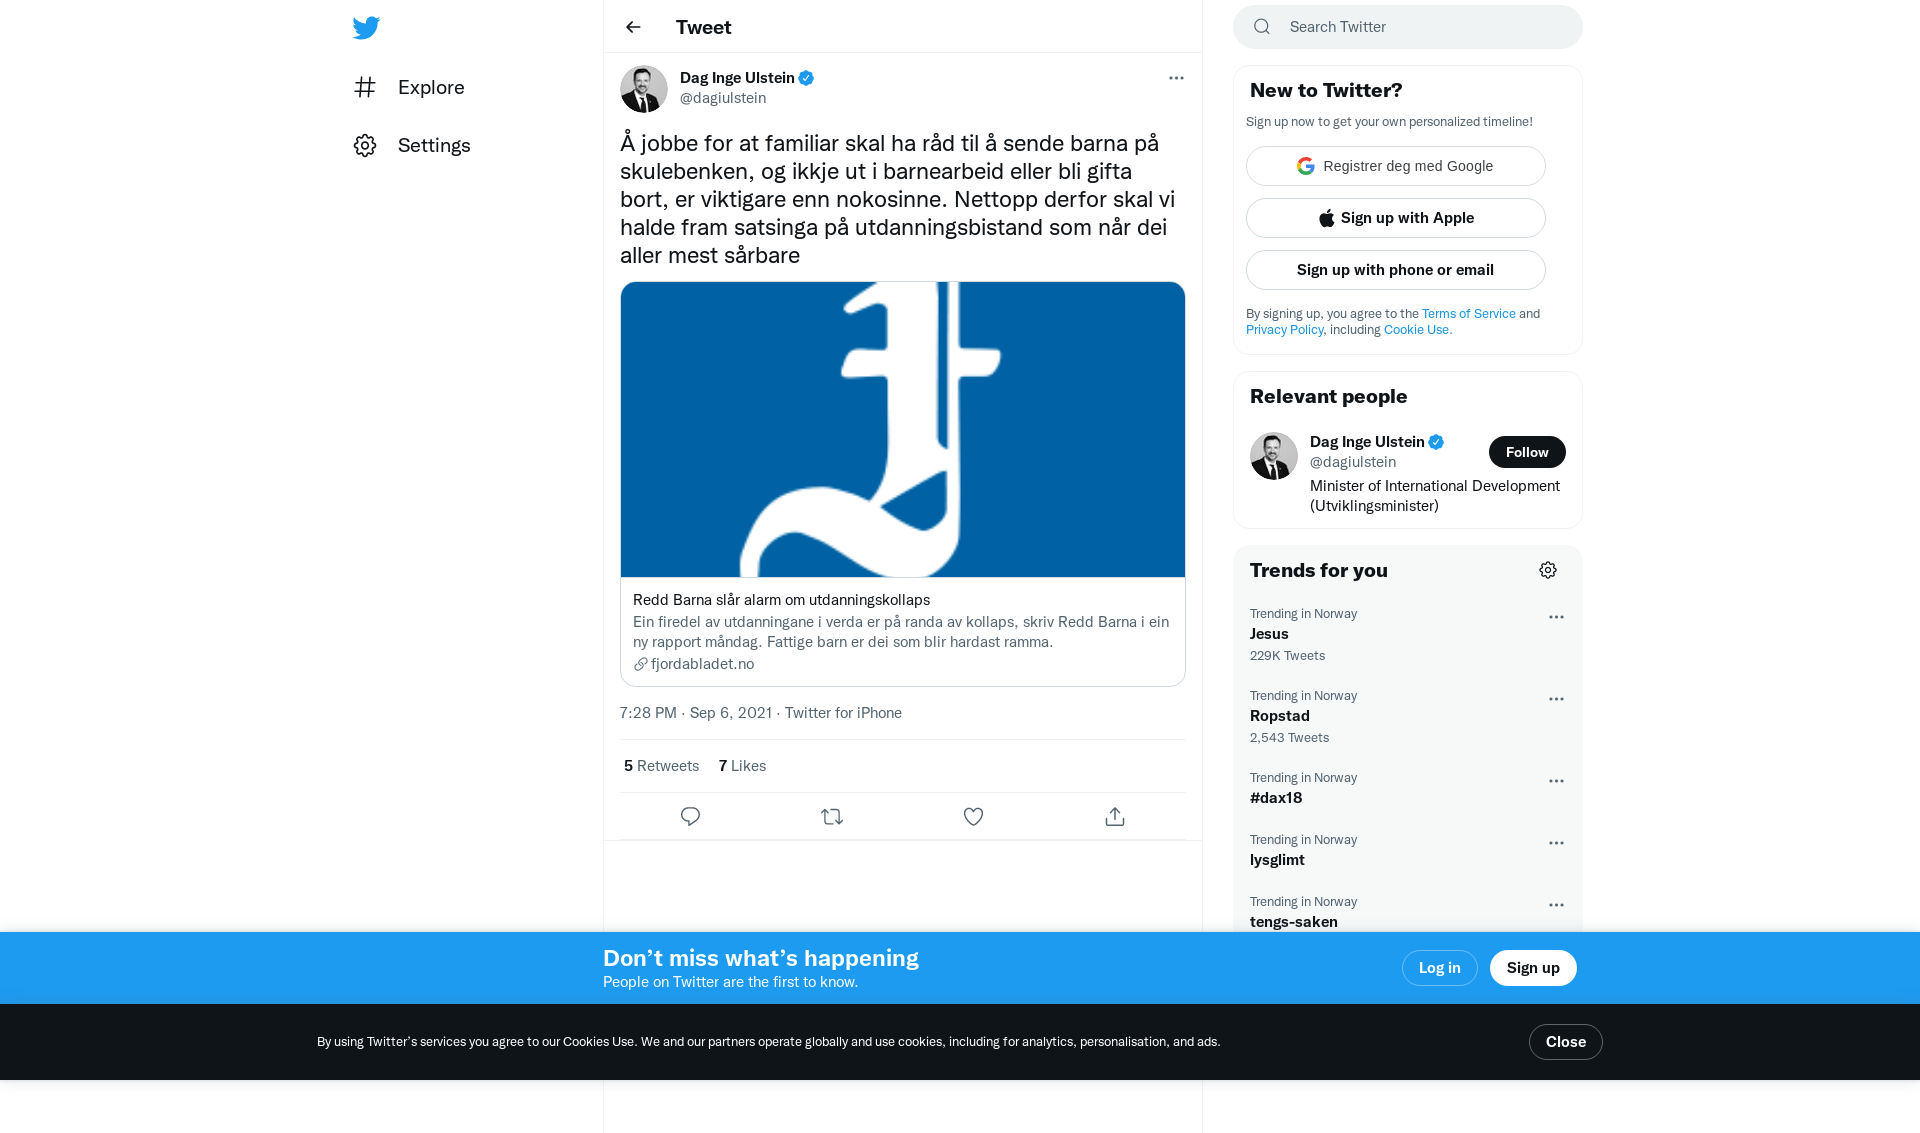The image size is (1920, 1133).
Task: Open Explore from the sidebar
Action: pyautogui.click(x=409, y=87)
